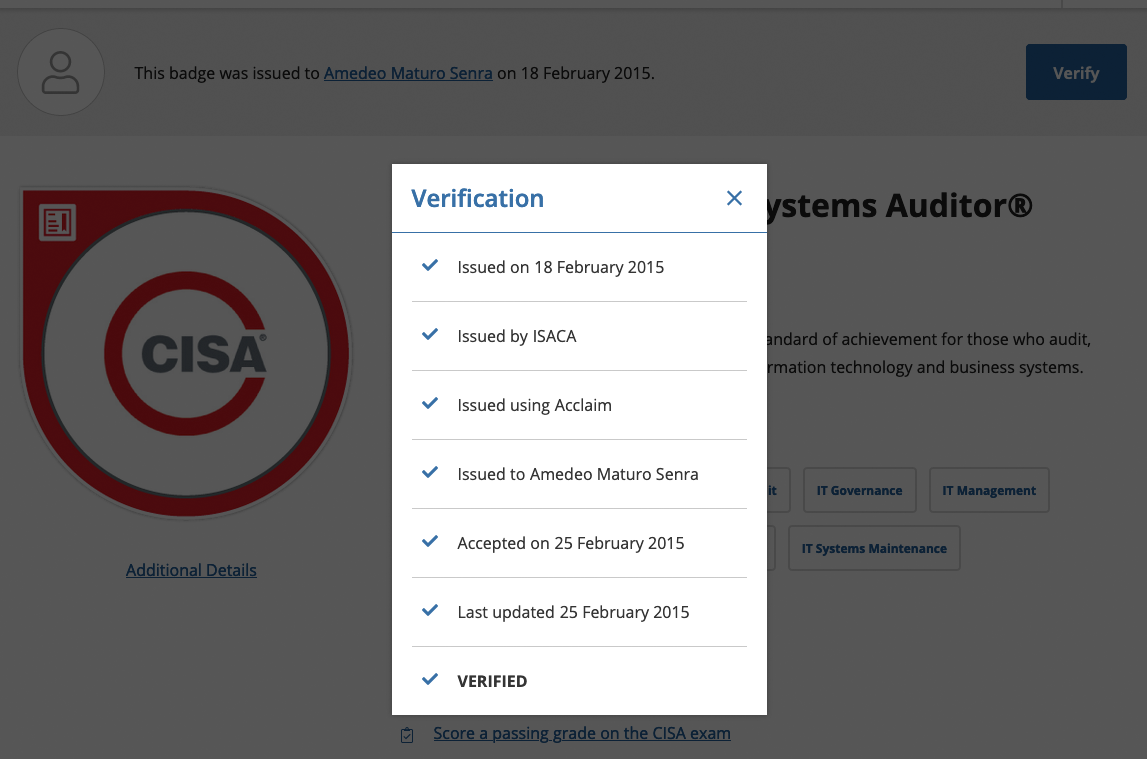Click the text 'Issued by ISACA'

(x=516, y=336)
